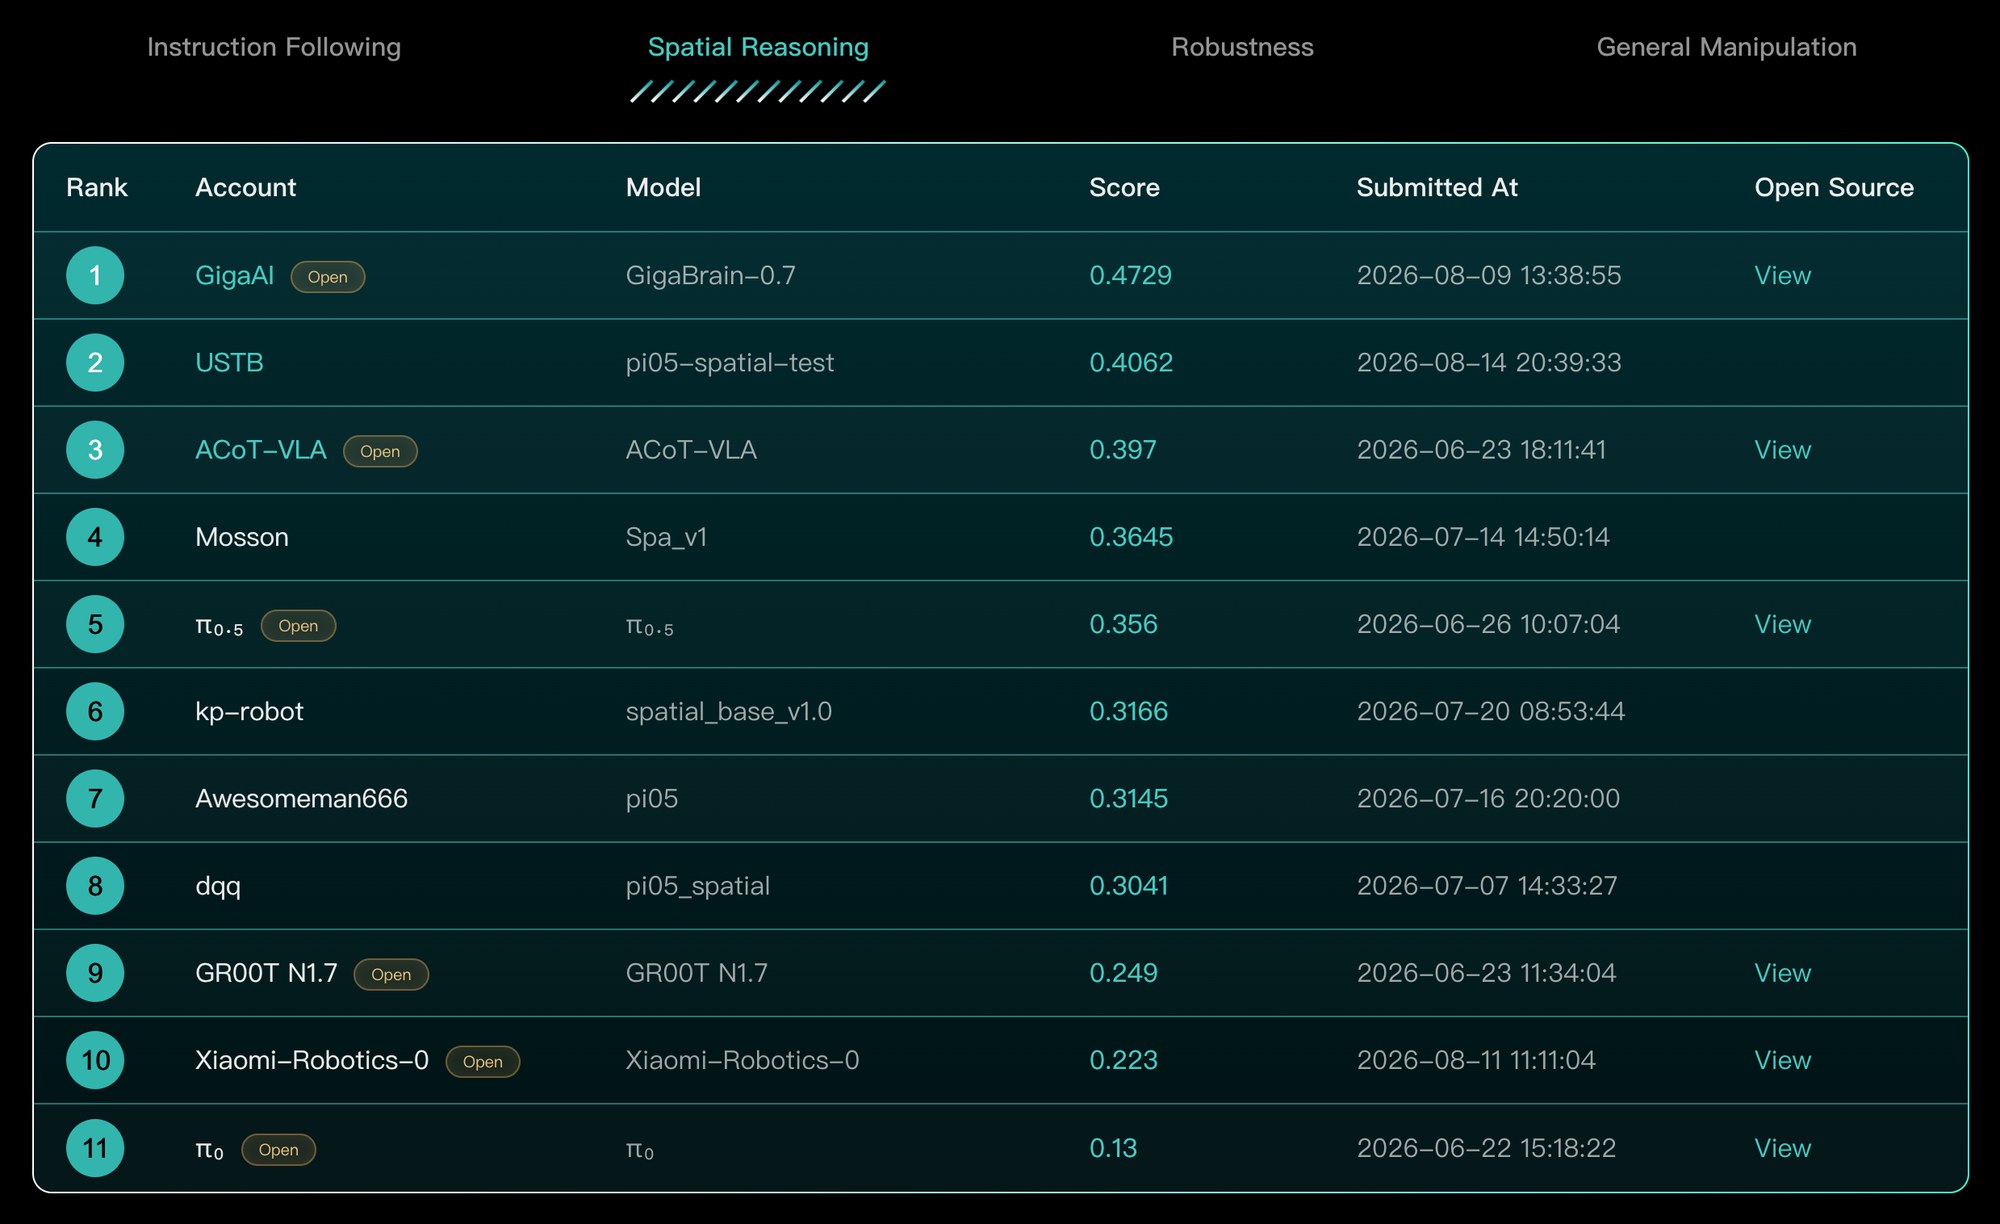Click the rank 4 circle badge
The height and width of the screenshot is (1224, 2000).
point(95,537)
